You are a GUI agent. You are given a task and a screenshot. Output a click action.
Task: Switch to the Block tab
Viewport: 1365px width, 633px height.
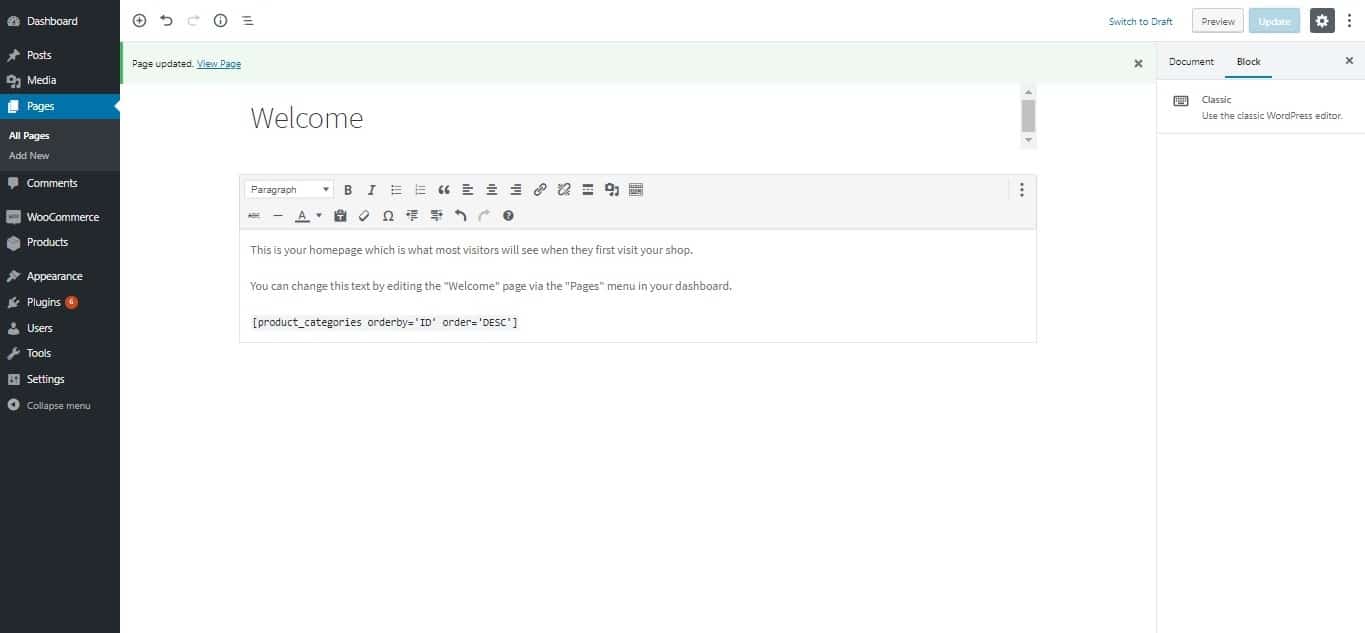(1248, 61)
